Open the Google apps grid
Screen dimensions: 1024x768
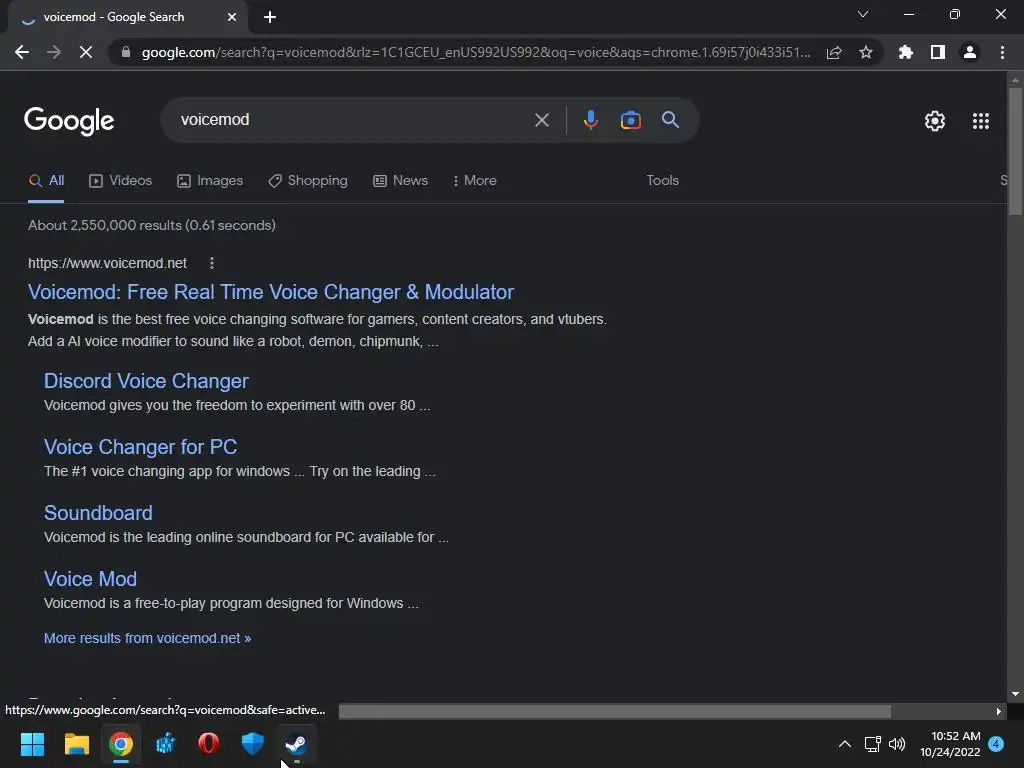(x=980, y=121)
